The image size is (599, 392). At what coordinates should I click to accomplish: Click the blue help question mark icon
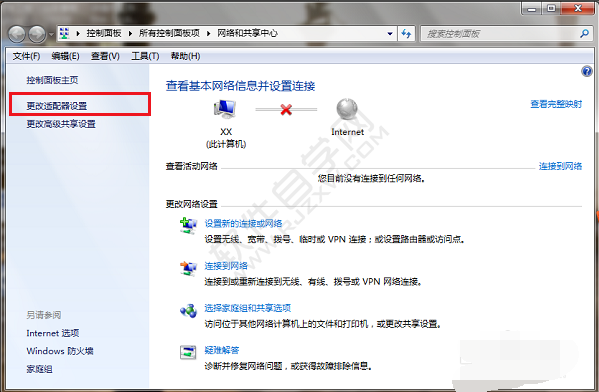click(587, 71)
